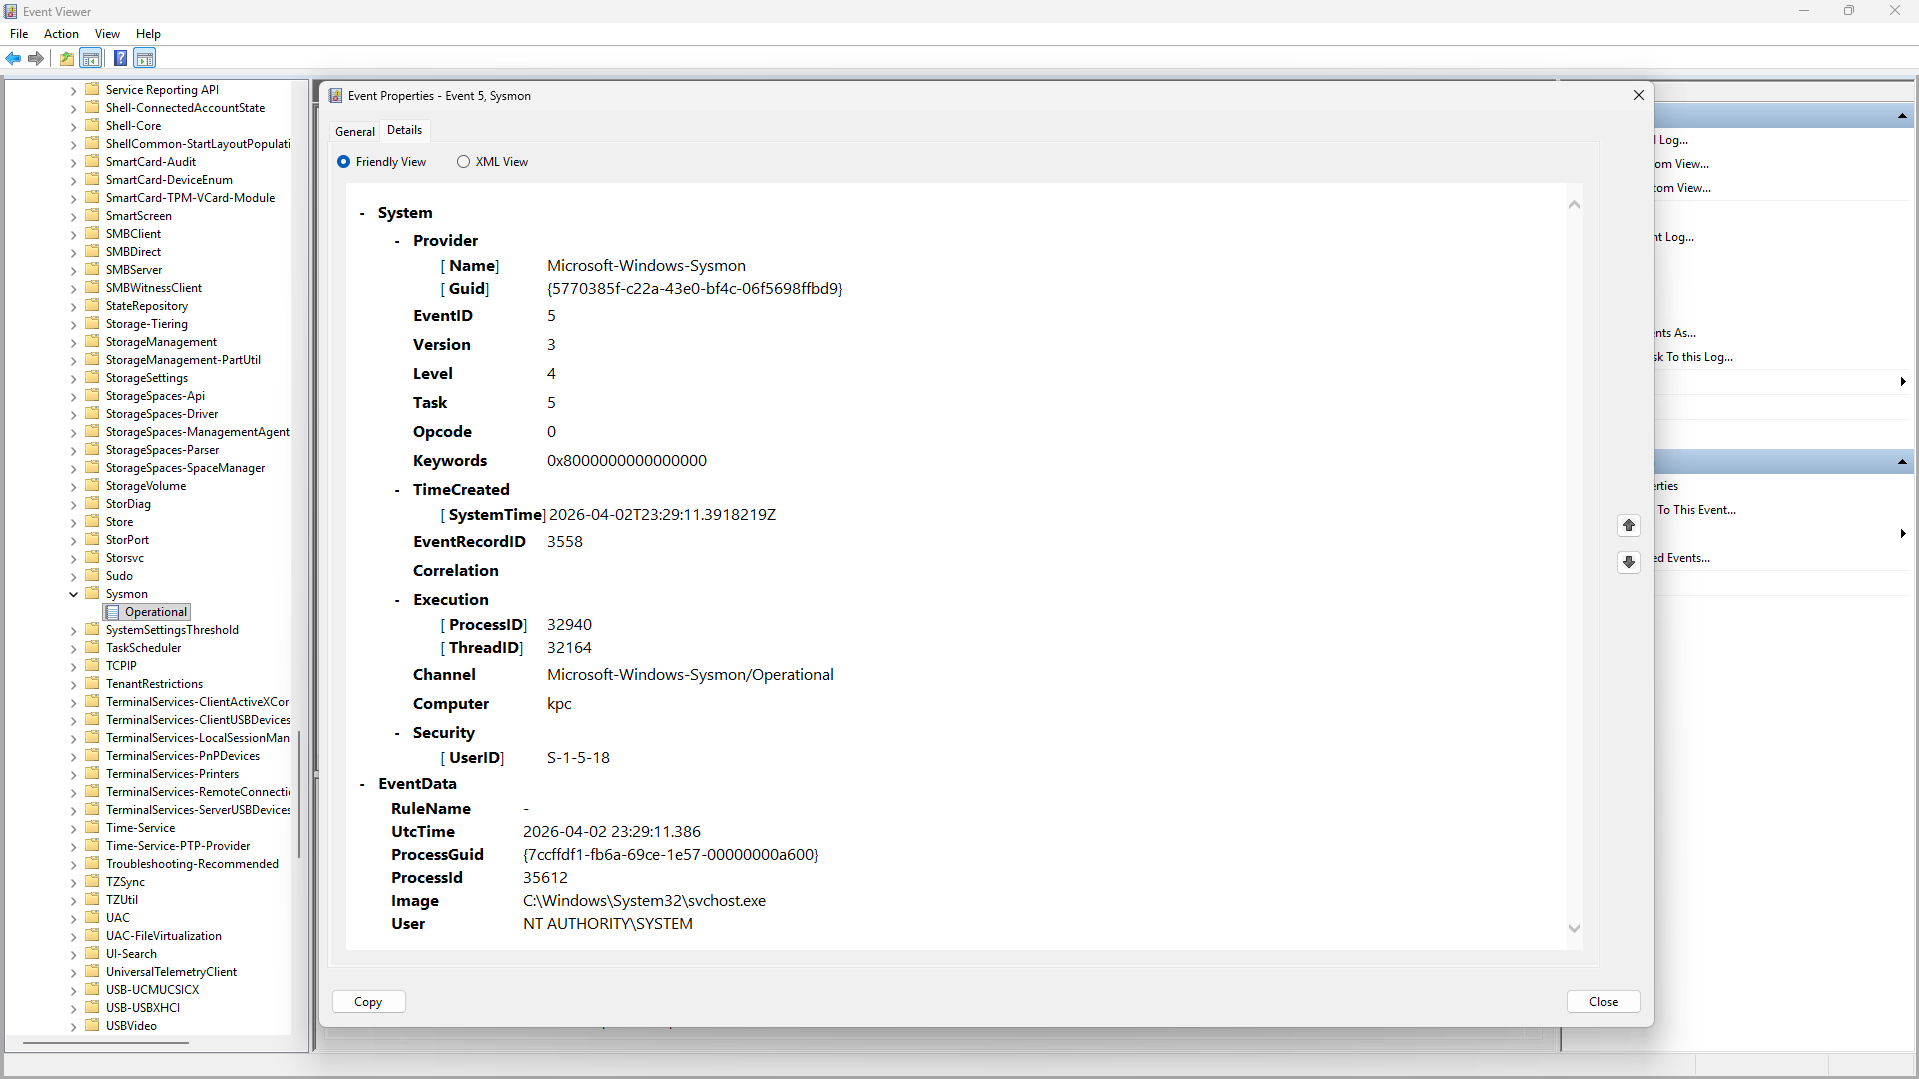The image size is (1919, 1079).
Task: Select the Operational log icon under Sysmon
Action: tap(112, 612)
